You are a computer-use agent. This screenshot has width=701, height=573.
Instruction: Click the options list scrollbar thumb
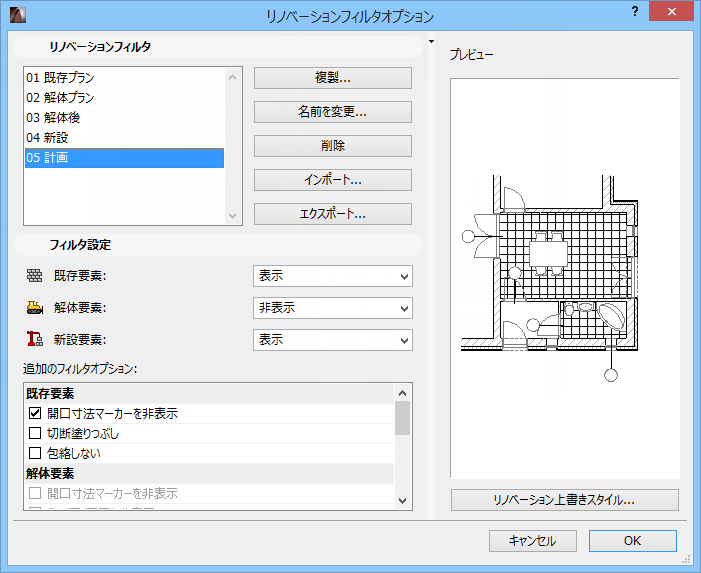[402, 418]
